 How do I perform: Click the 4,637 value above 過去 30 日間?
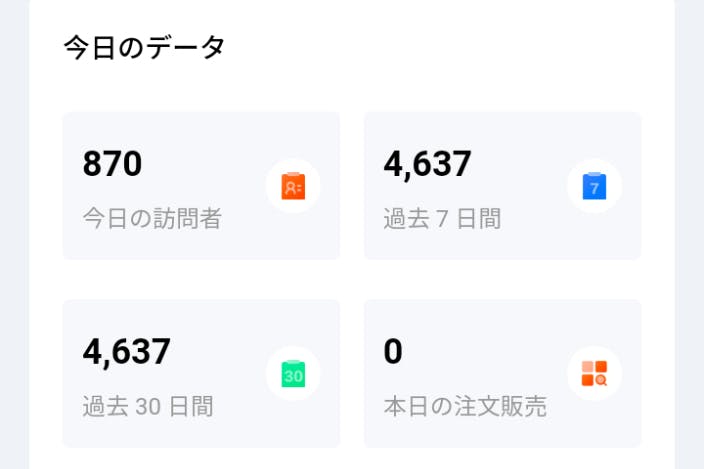pos(126,352)
